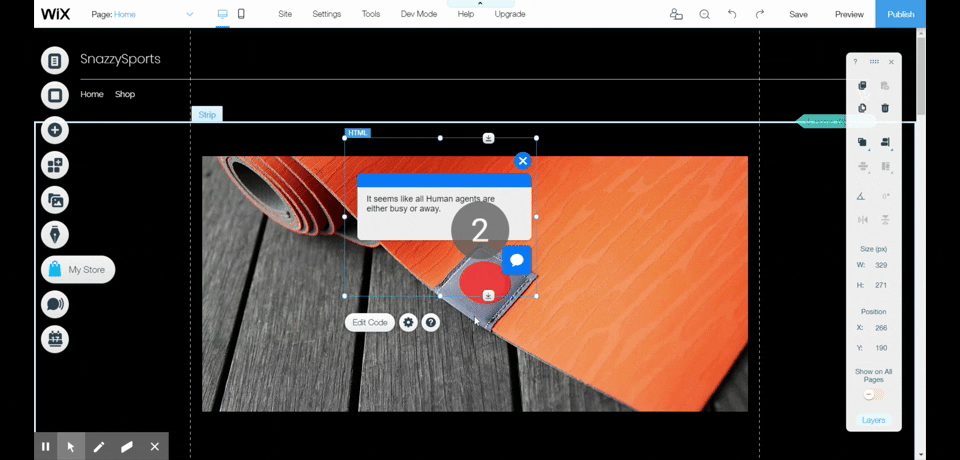Redo the last action
Image resolution: width=960 pixels, height=460 pixels.
click(760, 14)
